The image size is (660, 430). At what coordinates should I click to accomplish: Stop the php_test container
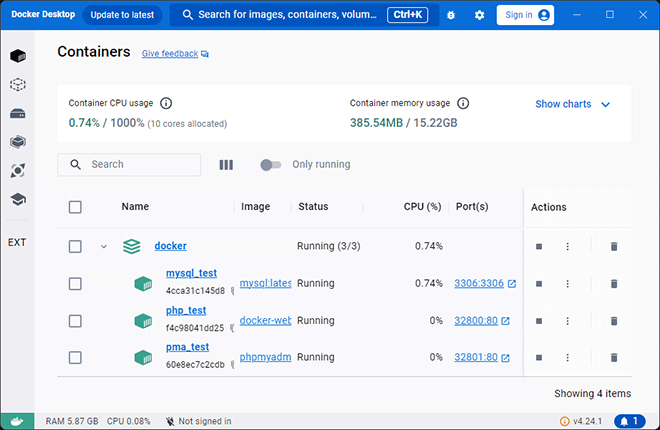pyautogui.click(x=539, y=321)
